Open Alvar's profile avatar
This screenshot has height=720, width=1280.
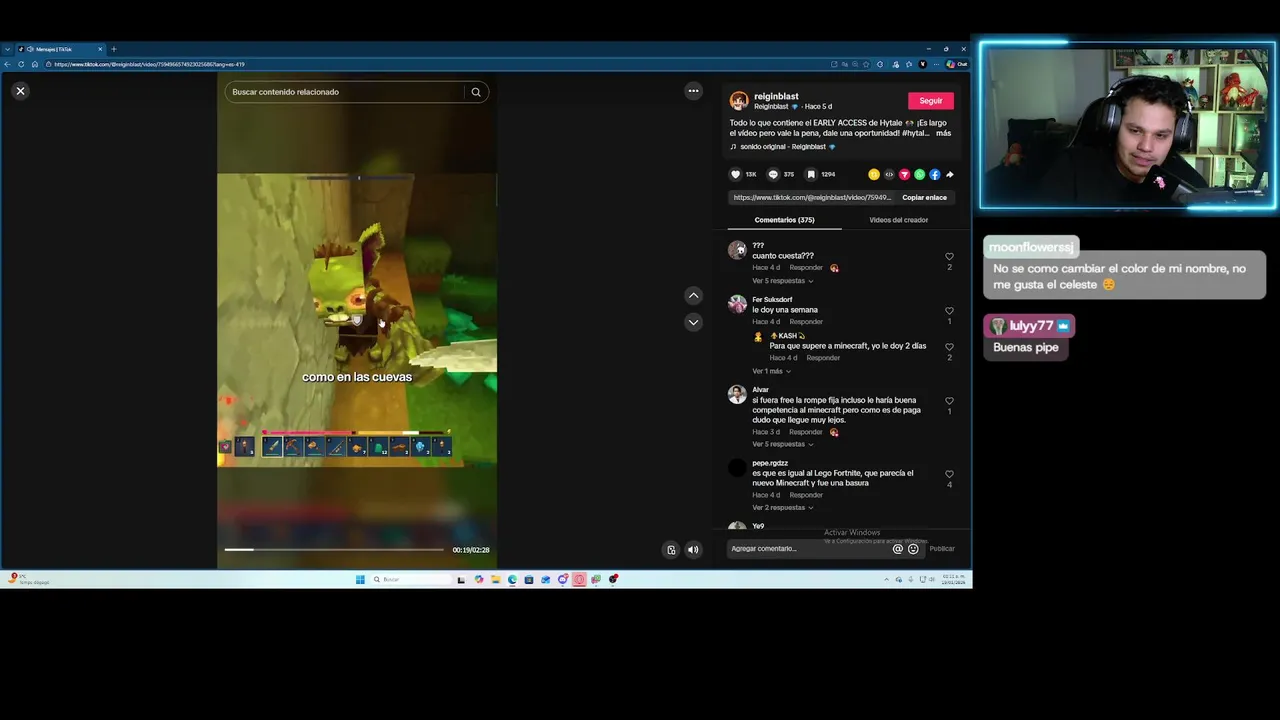737,395
